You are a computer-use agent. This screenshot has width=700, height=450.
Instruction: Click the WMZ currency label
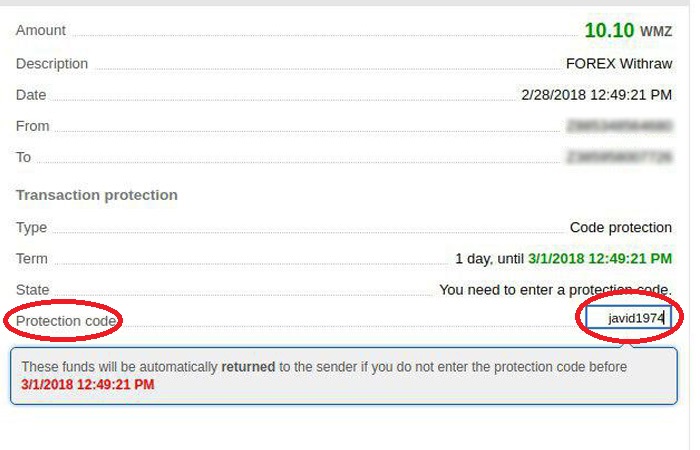pyautogui.click(x=656, y=32)
